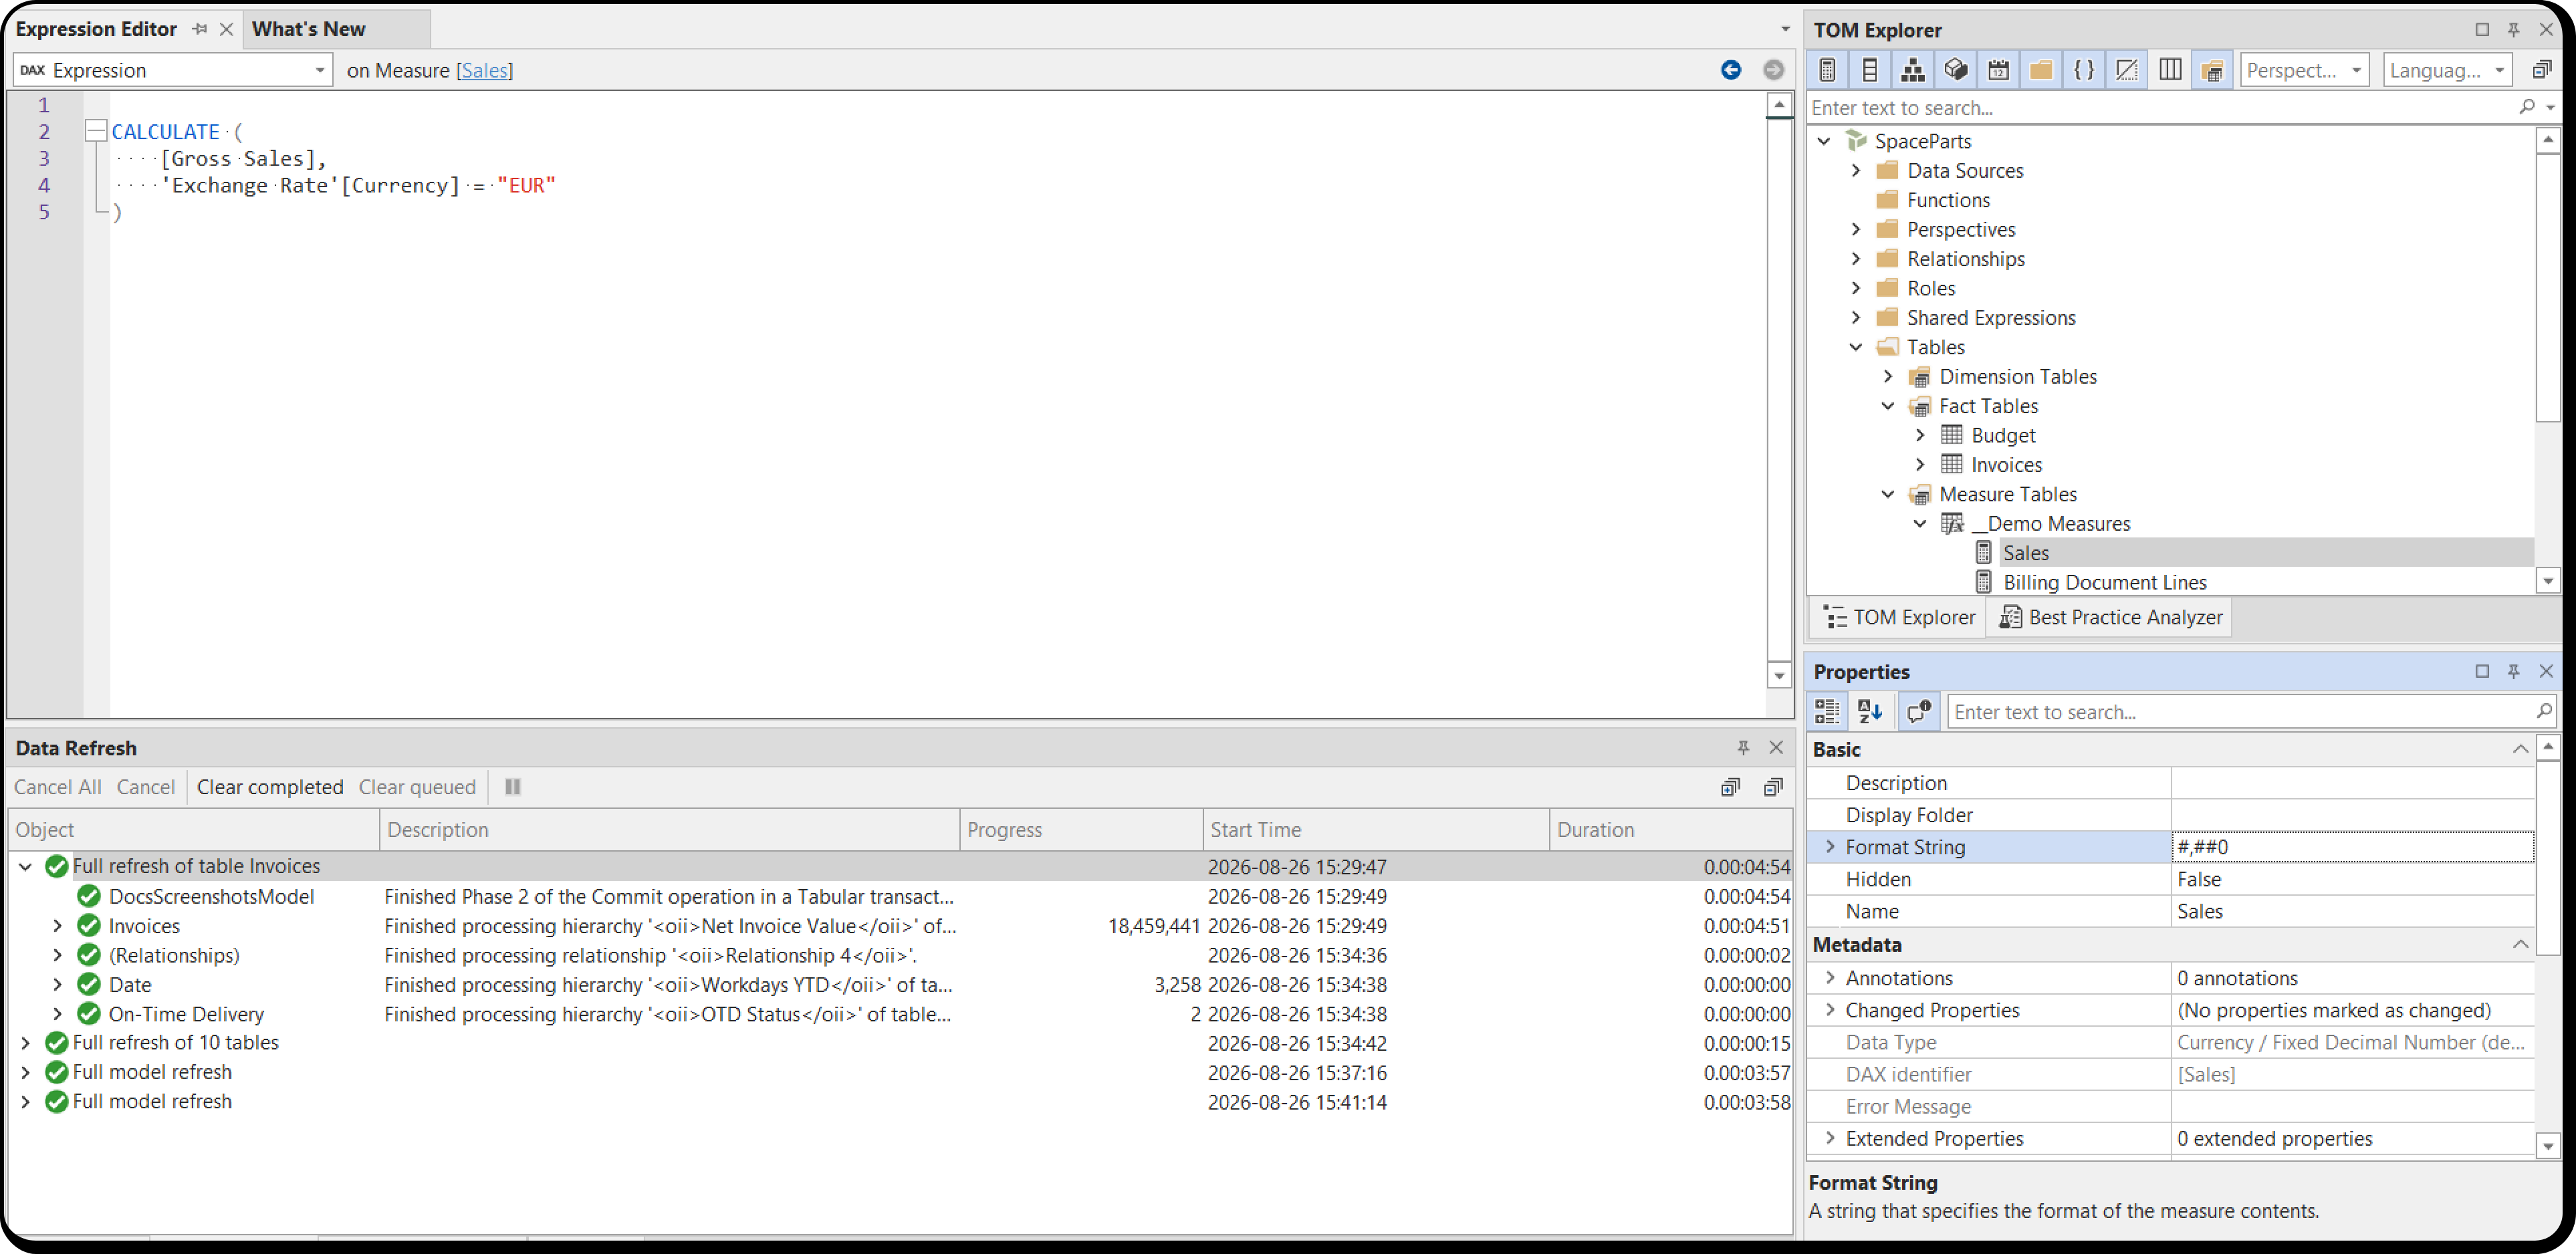The height and width of the screenshot is (1254, 2576).
Task: Click the left cascade icon in Data Refresh toolbar
Action: 1730,787
